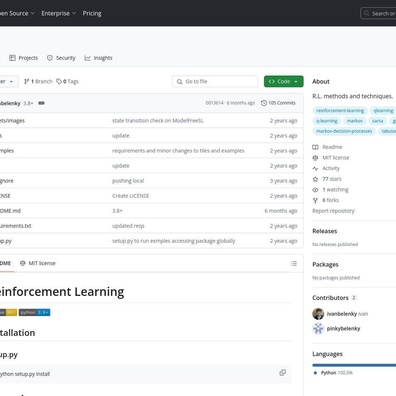396x396 pixels.
Task: Select the sarsa topic tag
Action: pos(377,121)
